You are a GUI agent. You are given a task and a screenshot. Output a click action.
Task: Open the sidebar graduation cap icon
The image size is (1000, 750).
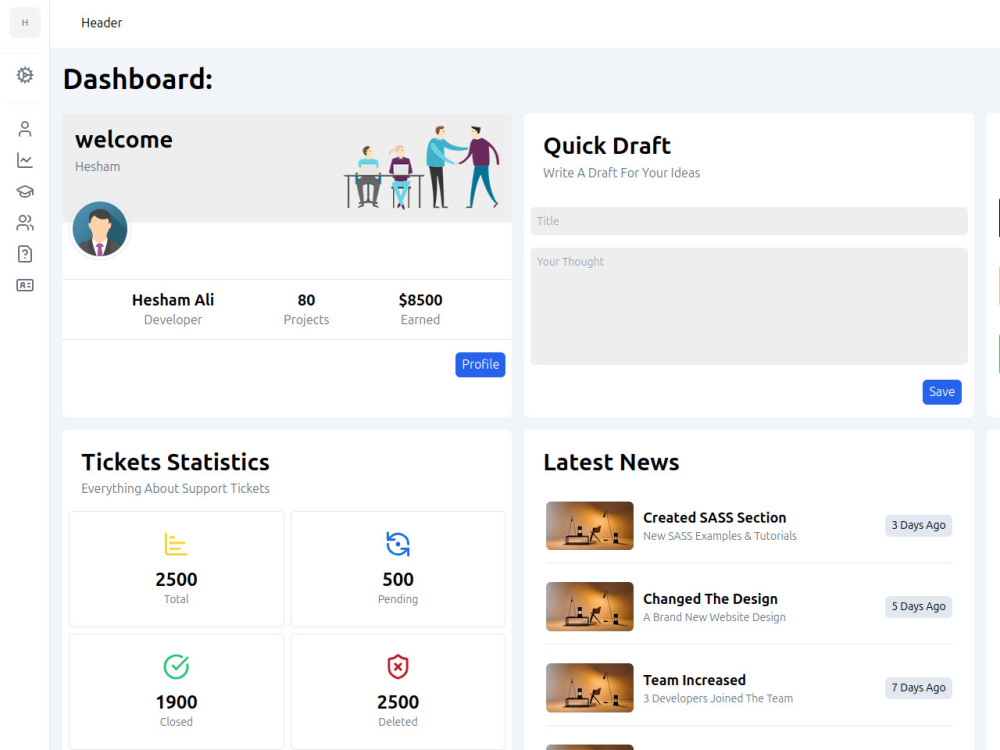[25, 191]
